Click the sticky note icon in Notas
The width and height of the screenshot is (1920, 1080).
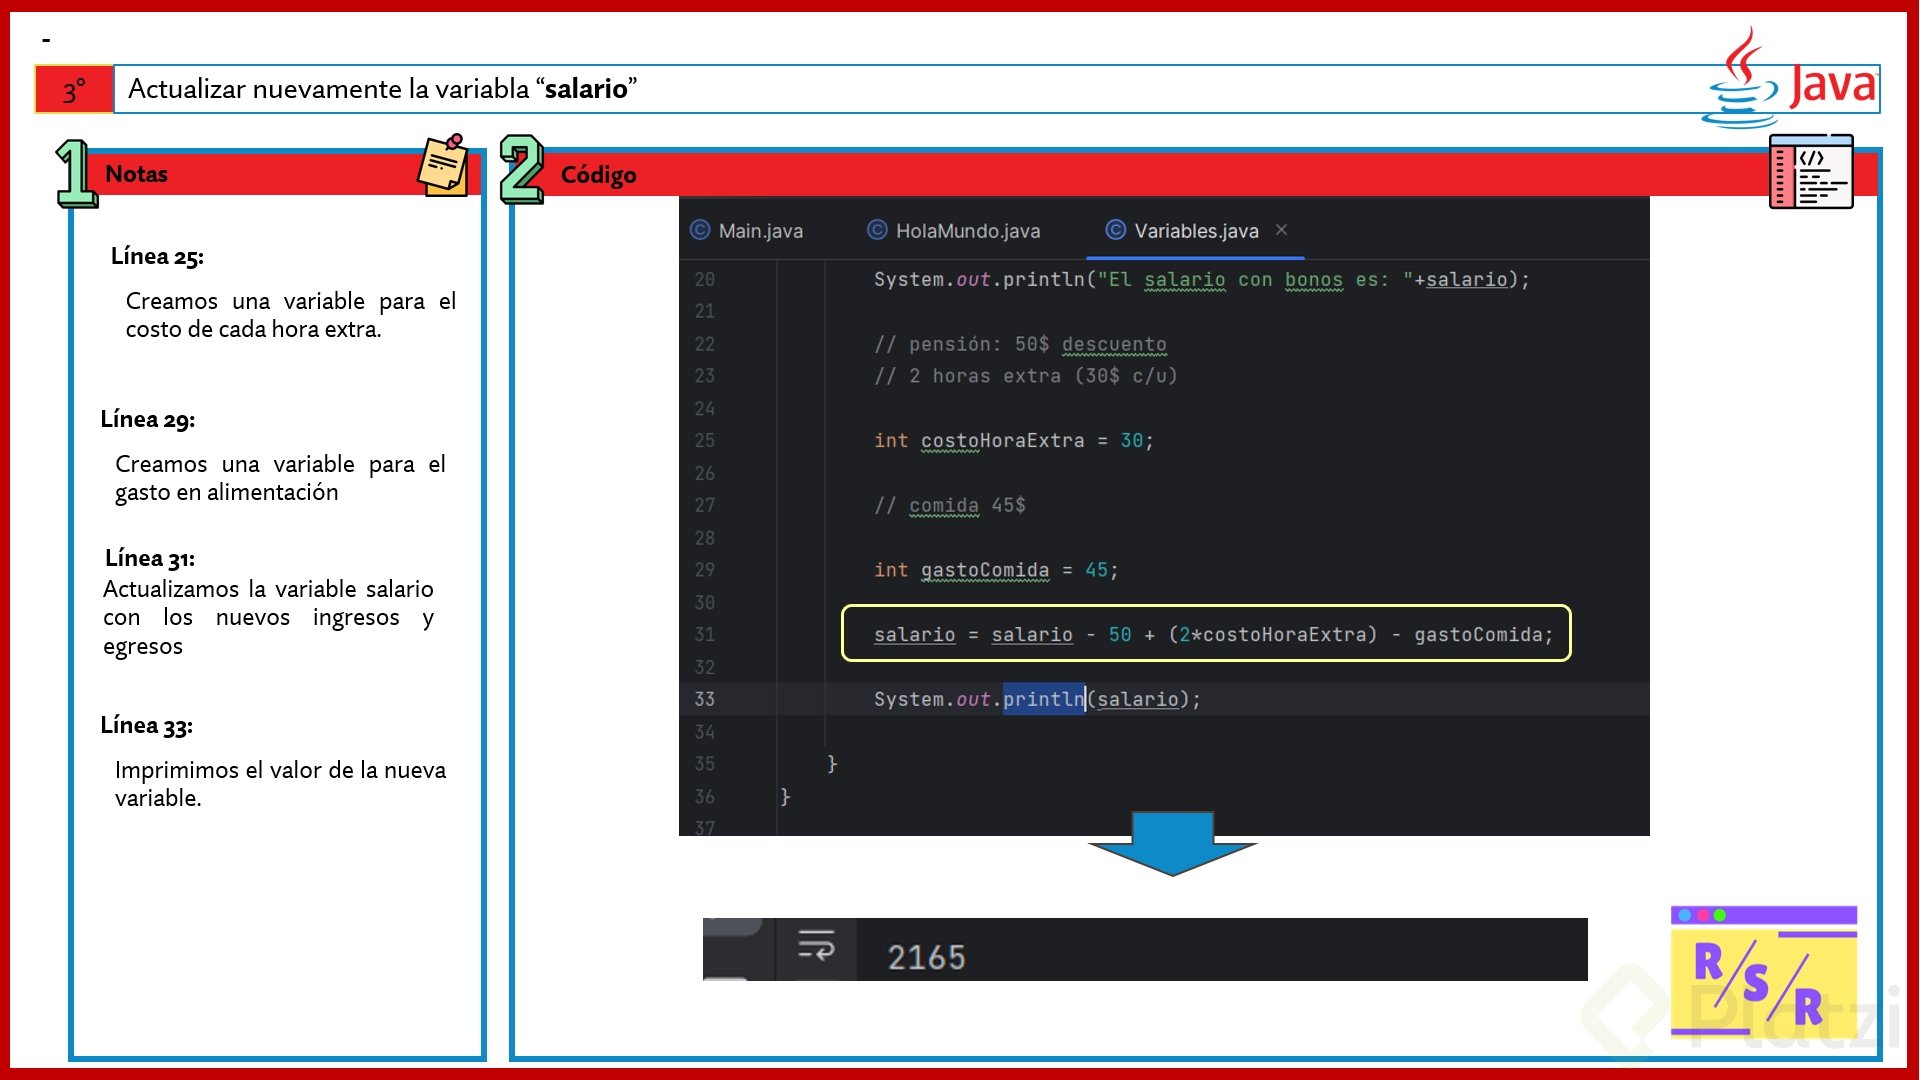point(443,166)
